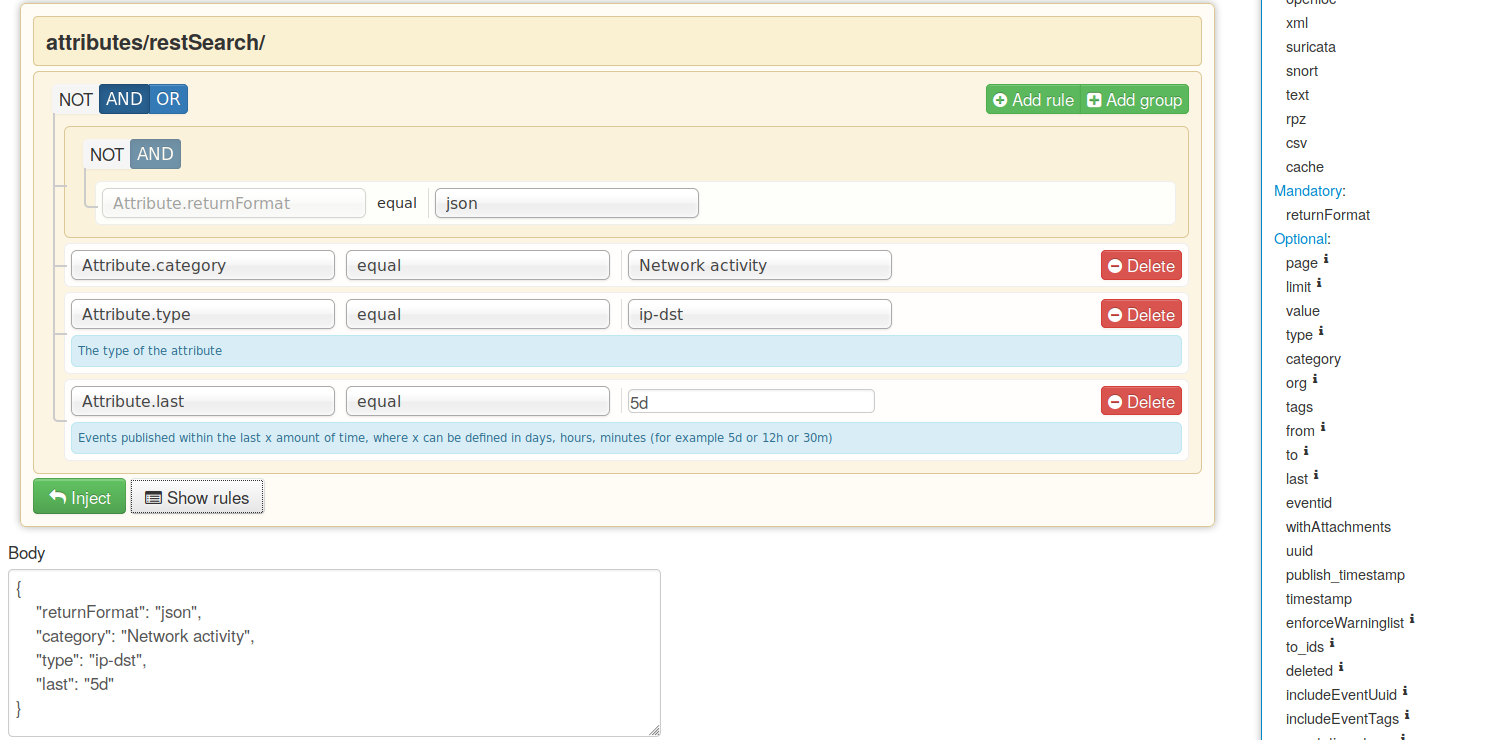Open the Network activity value dropdown
1498x740 pixels.
click(x=759, y=265)
